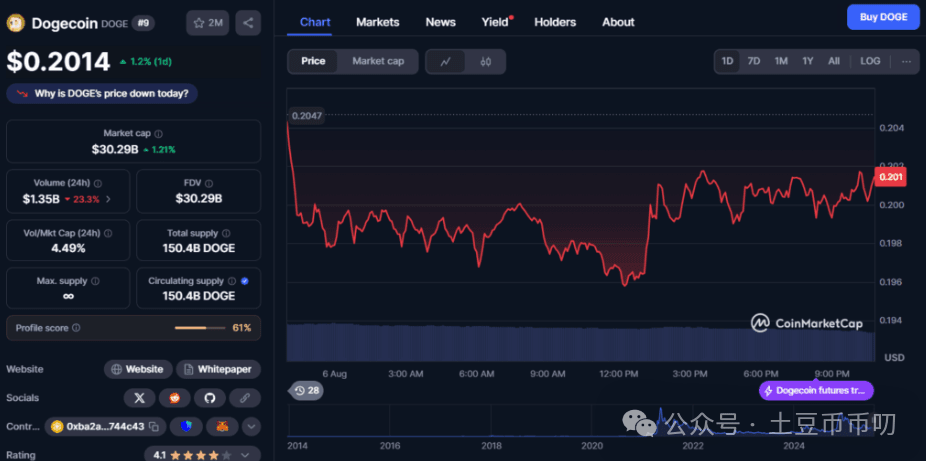
Task: Open the Markets tab
Action: coord(378,22)
